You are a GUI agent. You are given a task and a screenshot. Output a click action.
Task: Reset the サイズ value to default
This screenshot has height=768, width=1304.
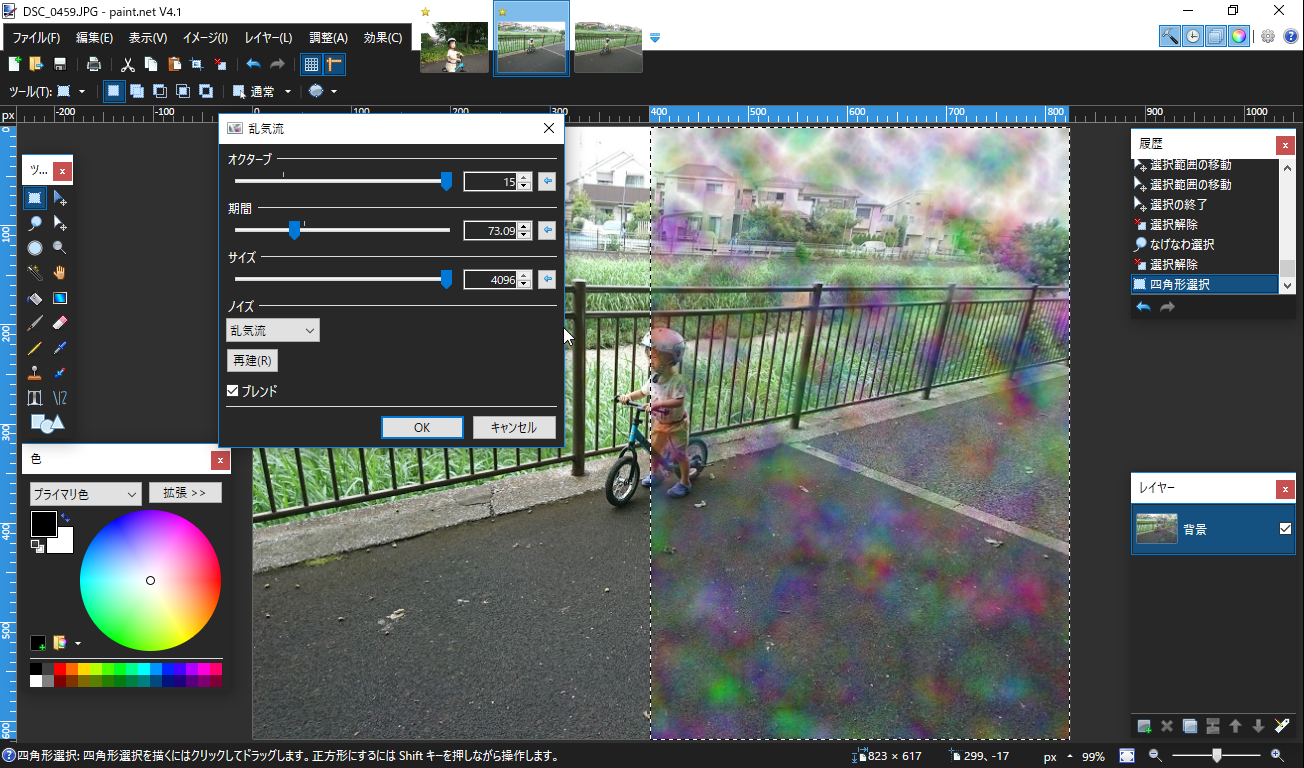[x=547, y=279]
